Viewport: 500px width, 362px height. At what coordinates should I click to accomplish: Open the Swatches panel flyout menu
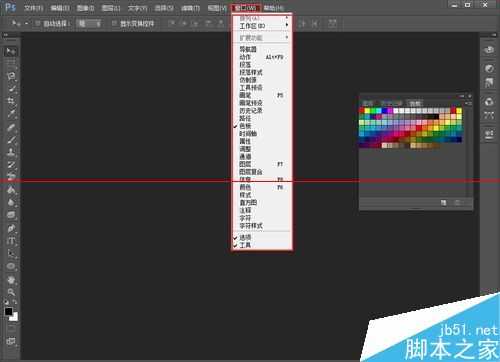tap(469, 103)
